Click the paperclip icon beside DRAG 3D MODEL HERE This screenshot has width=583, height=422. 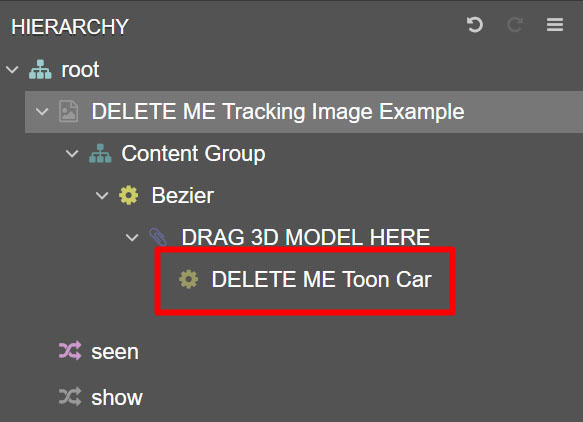point(158,236)
